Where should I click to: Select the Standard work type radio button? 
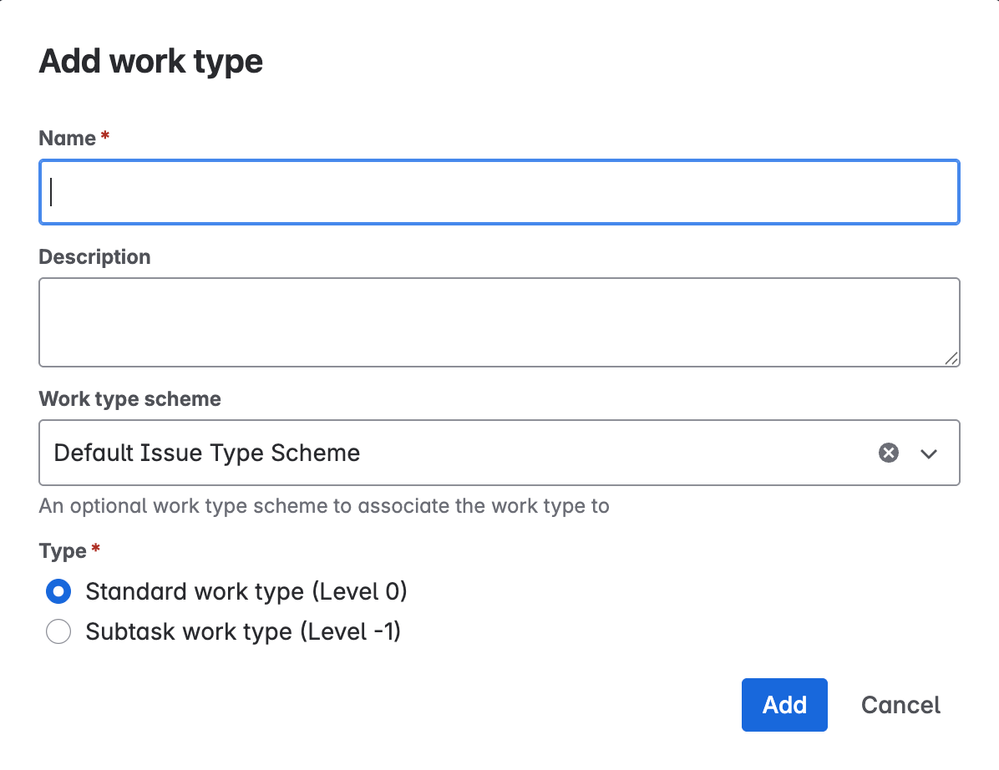coord(59,592)
